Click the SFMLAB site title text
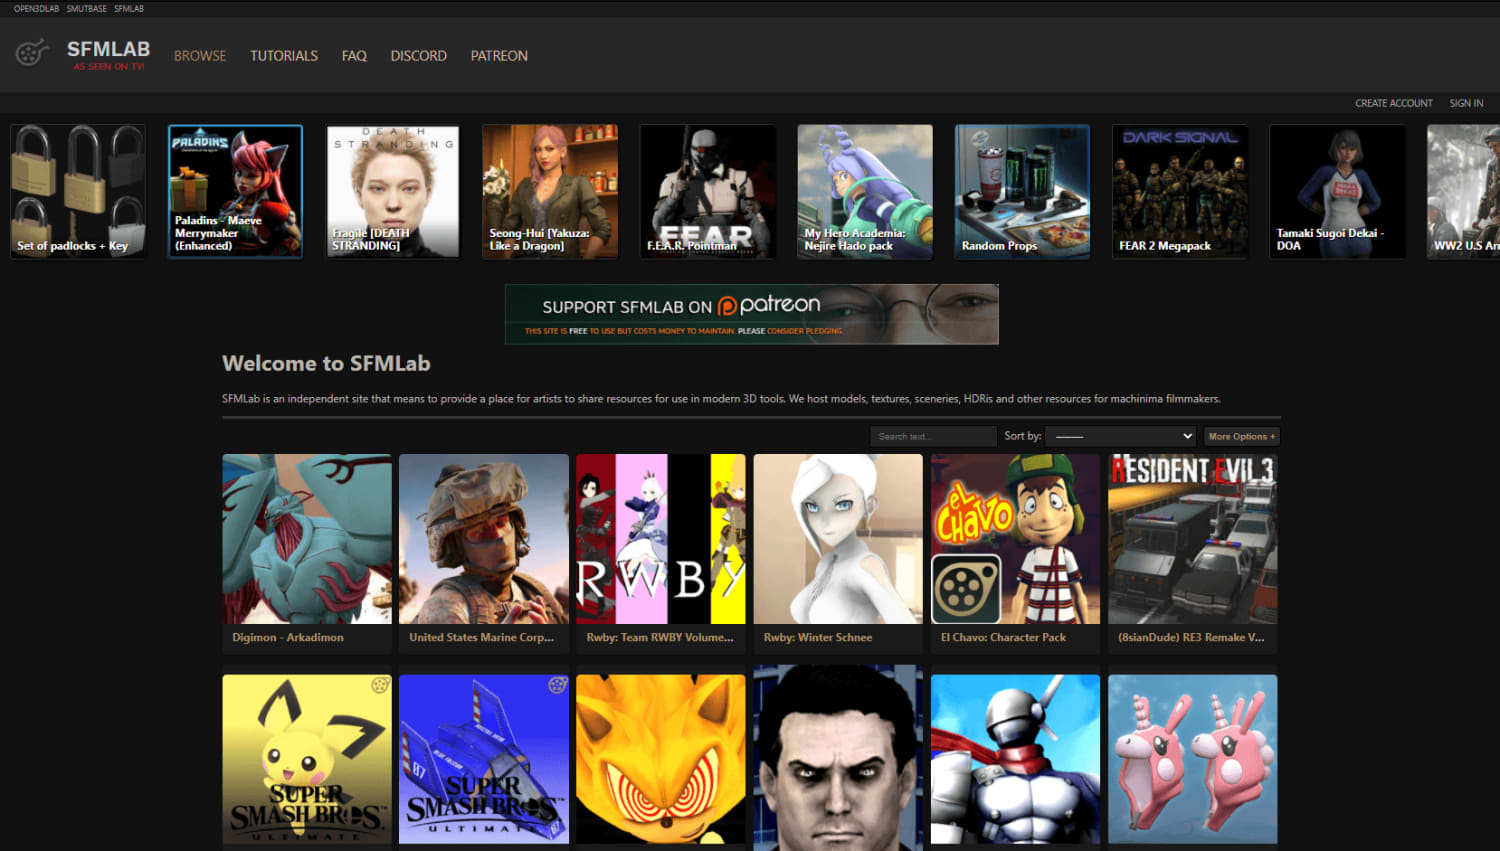 click(x=108, y=49)
